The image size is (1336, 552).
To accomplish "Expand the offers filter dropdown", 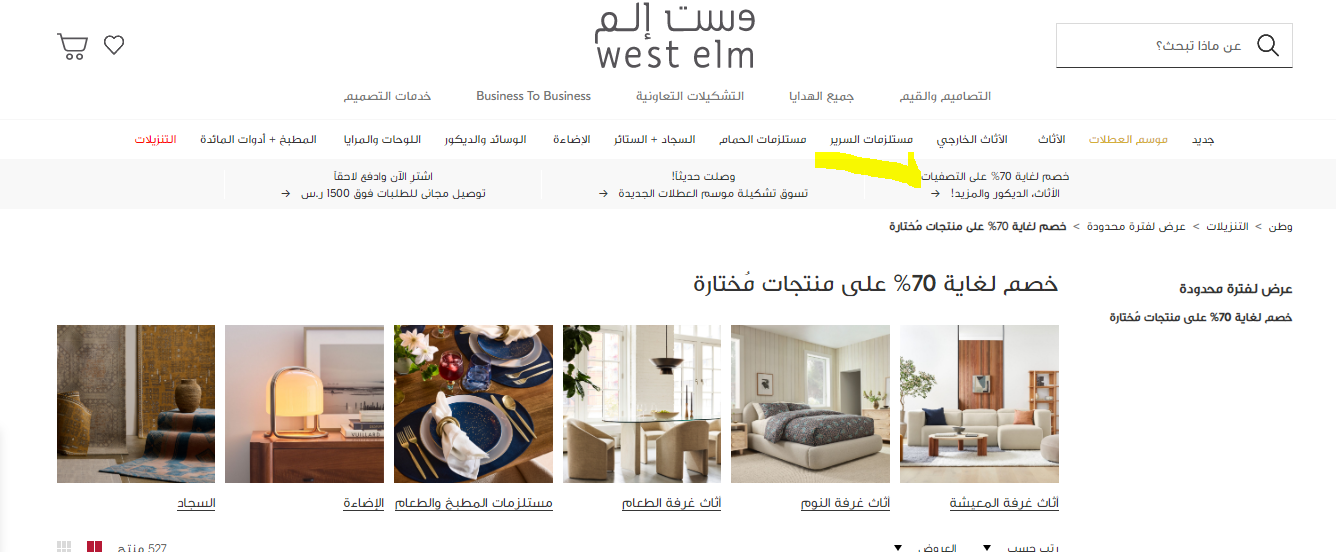I will click(x=927, y=547).
